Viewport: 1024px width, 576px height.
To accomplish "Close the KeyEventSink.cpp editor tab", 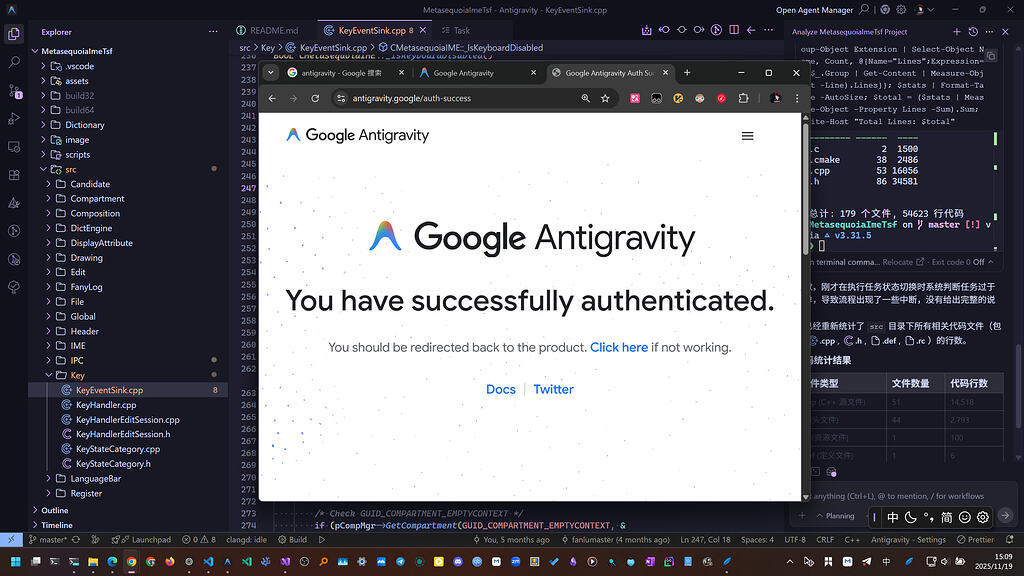I will pyautogui.click(x=423, y=30).
